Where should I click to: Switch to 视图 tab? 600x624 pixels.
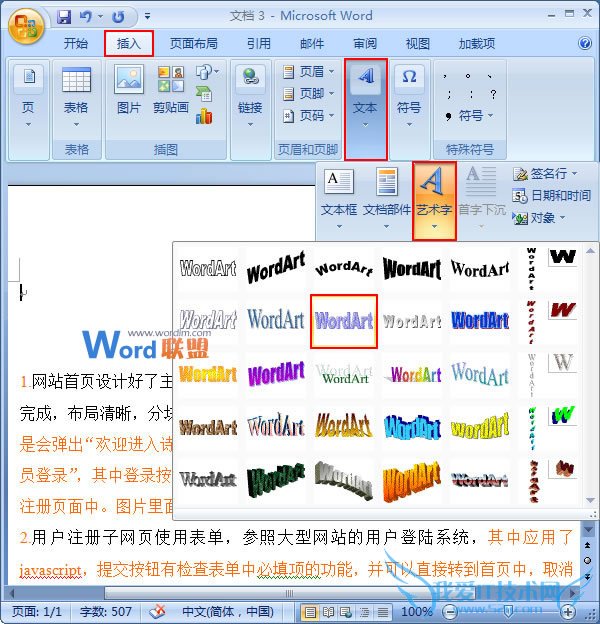pyautogui.click(x=418, y=43)
